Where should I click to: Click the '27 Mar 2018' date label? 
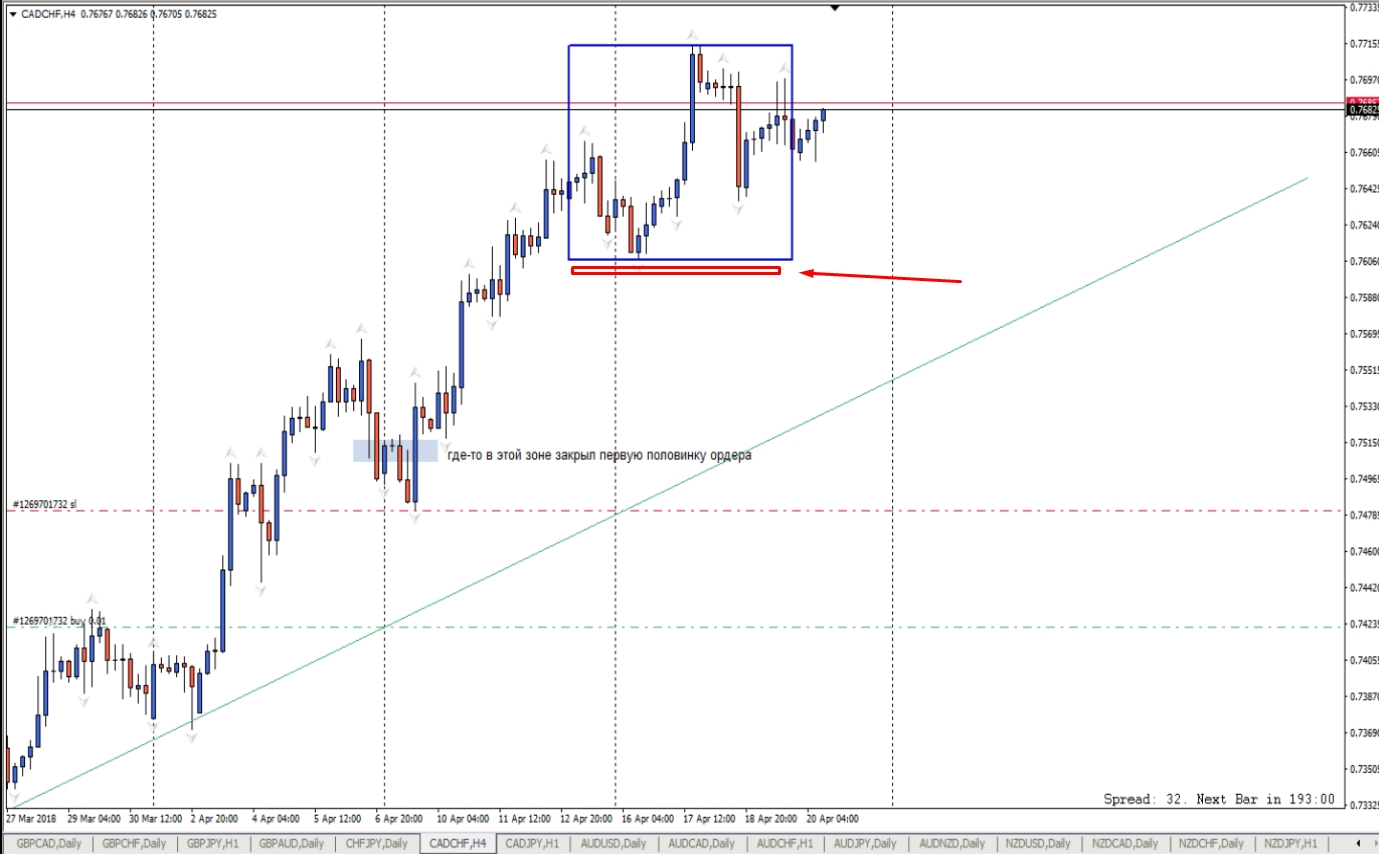(32, 818)
